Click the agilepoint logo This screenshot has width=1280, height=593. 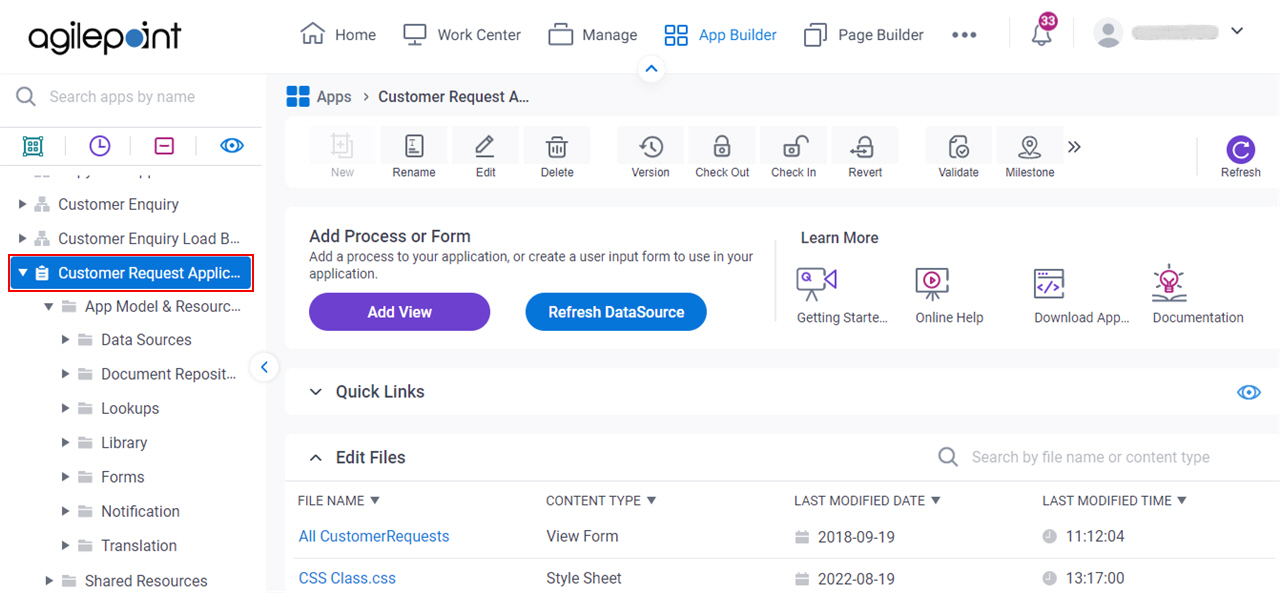point(104,37)
